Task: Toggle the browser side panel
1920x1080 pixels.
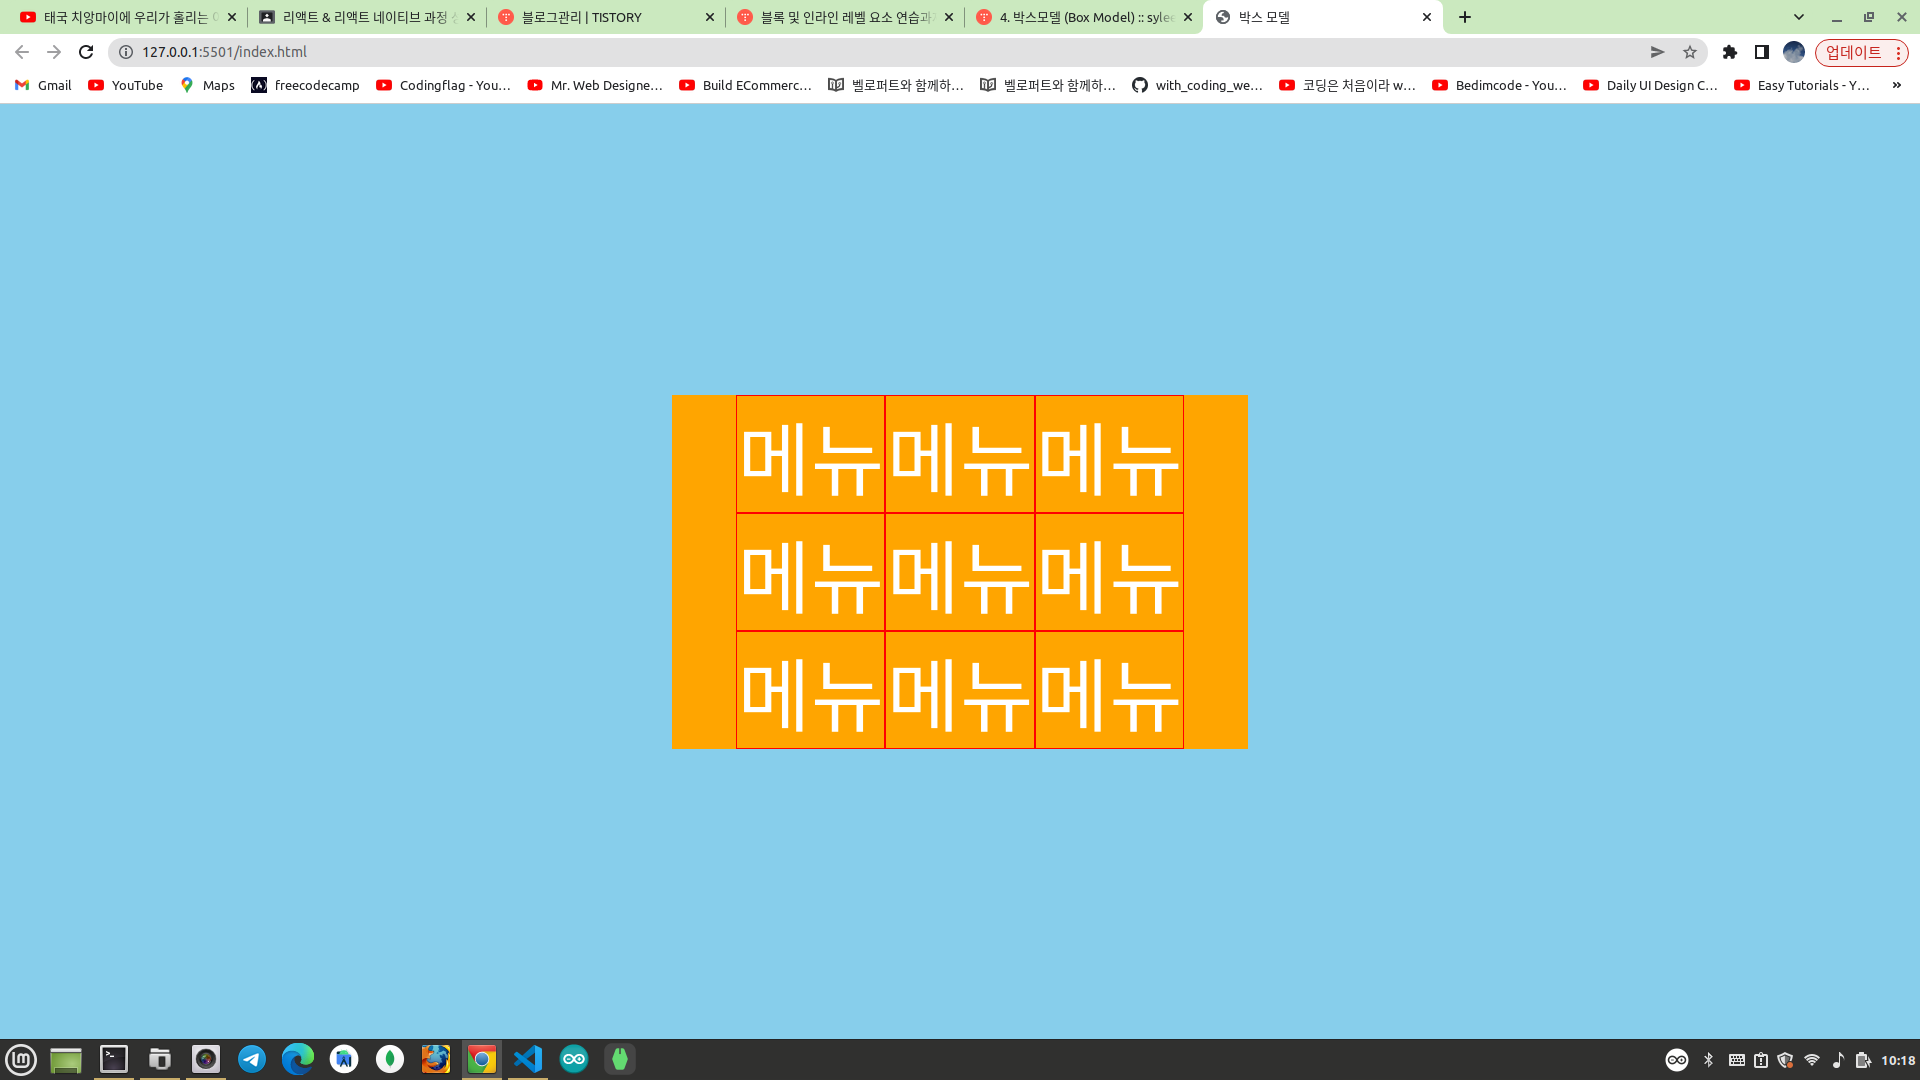Action: coord(1762,52)
